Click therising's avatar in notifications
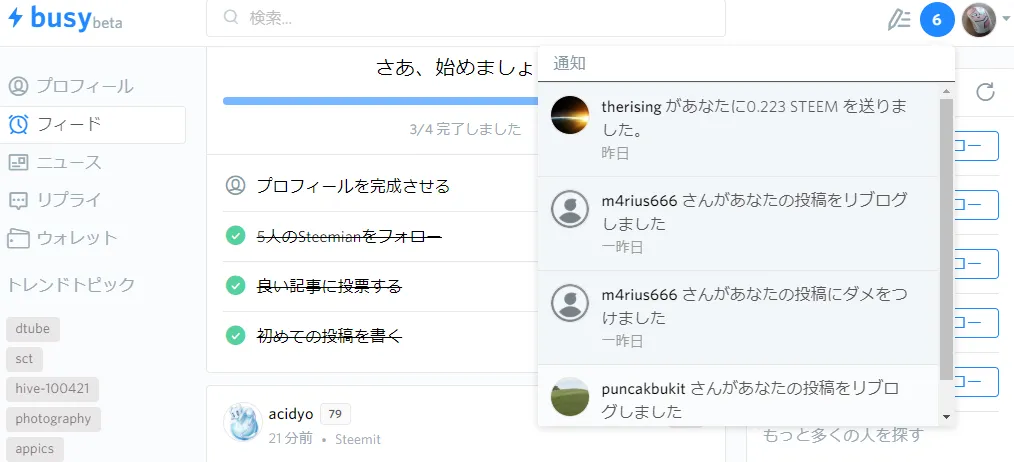Viewport: 1014px width, 462px height. click(570, 116)
